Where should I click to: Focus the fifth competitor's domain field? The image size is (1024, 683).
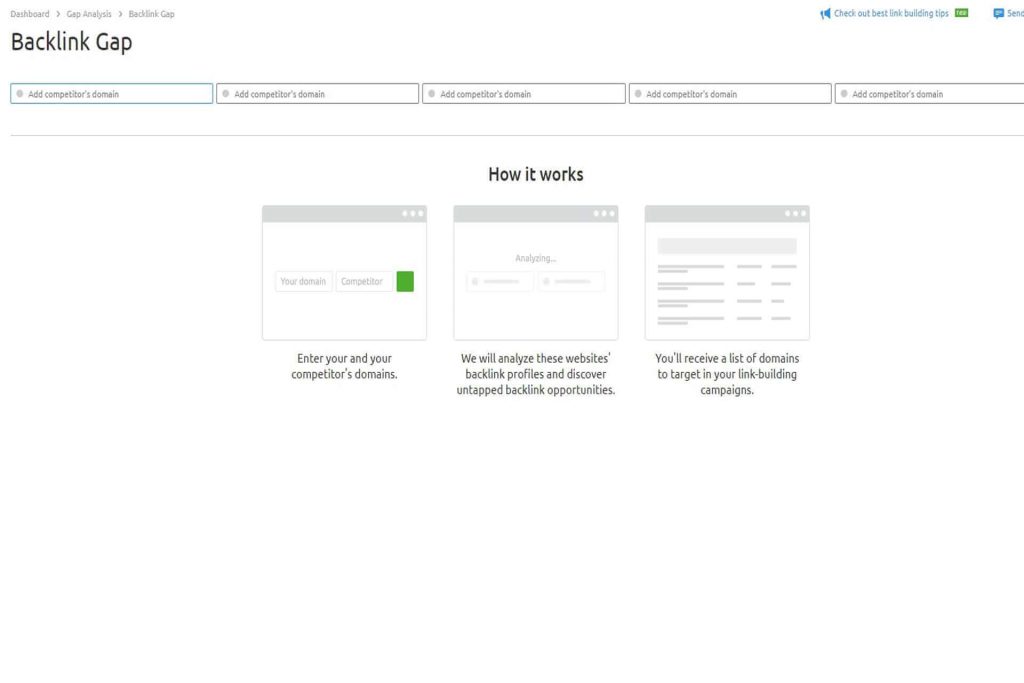click(x=929, y=93)
